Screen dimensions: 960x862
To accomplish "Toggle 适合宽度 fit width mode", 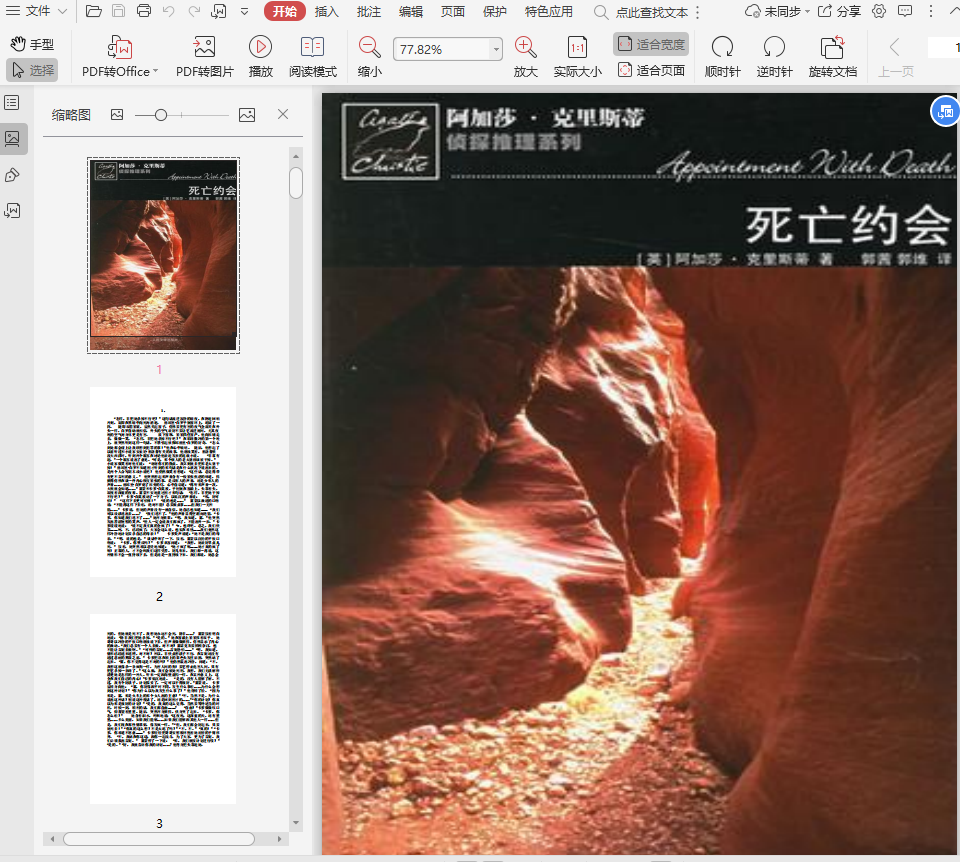I will pyautogui.click(x=651, y=45).
